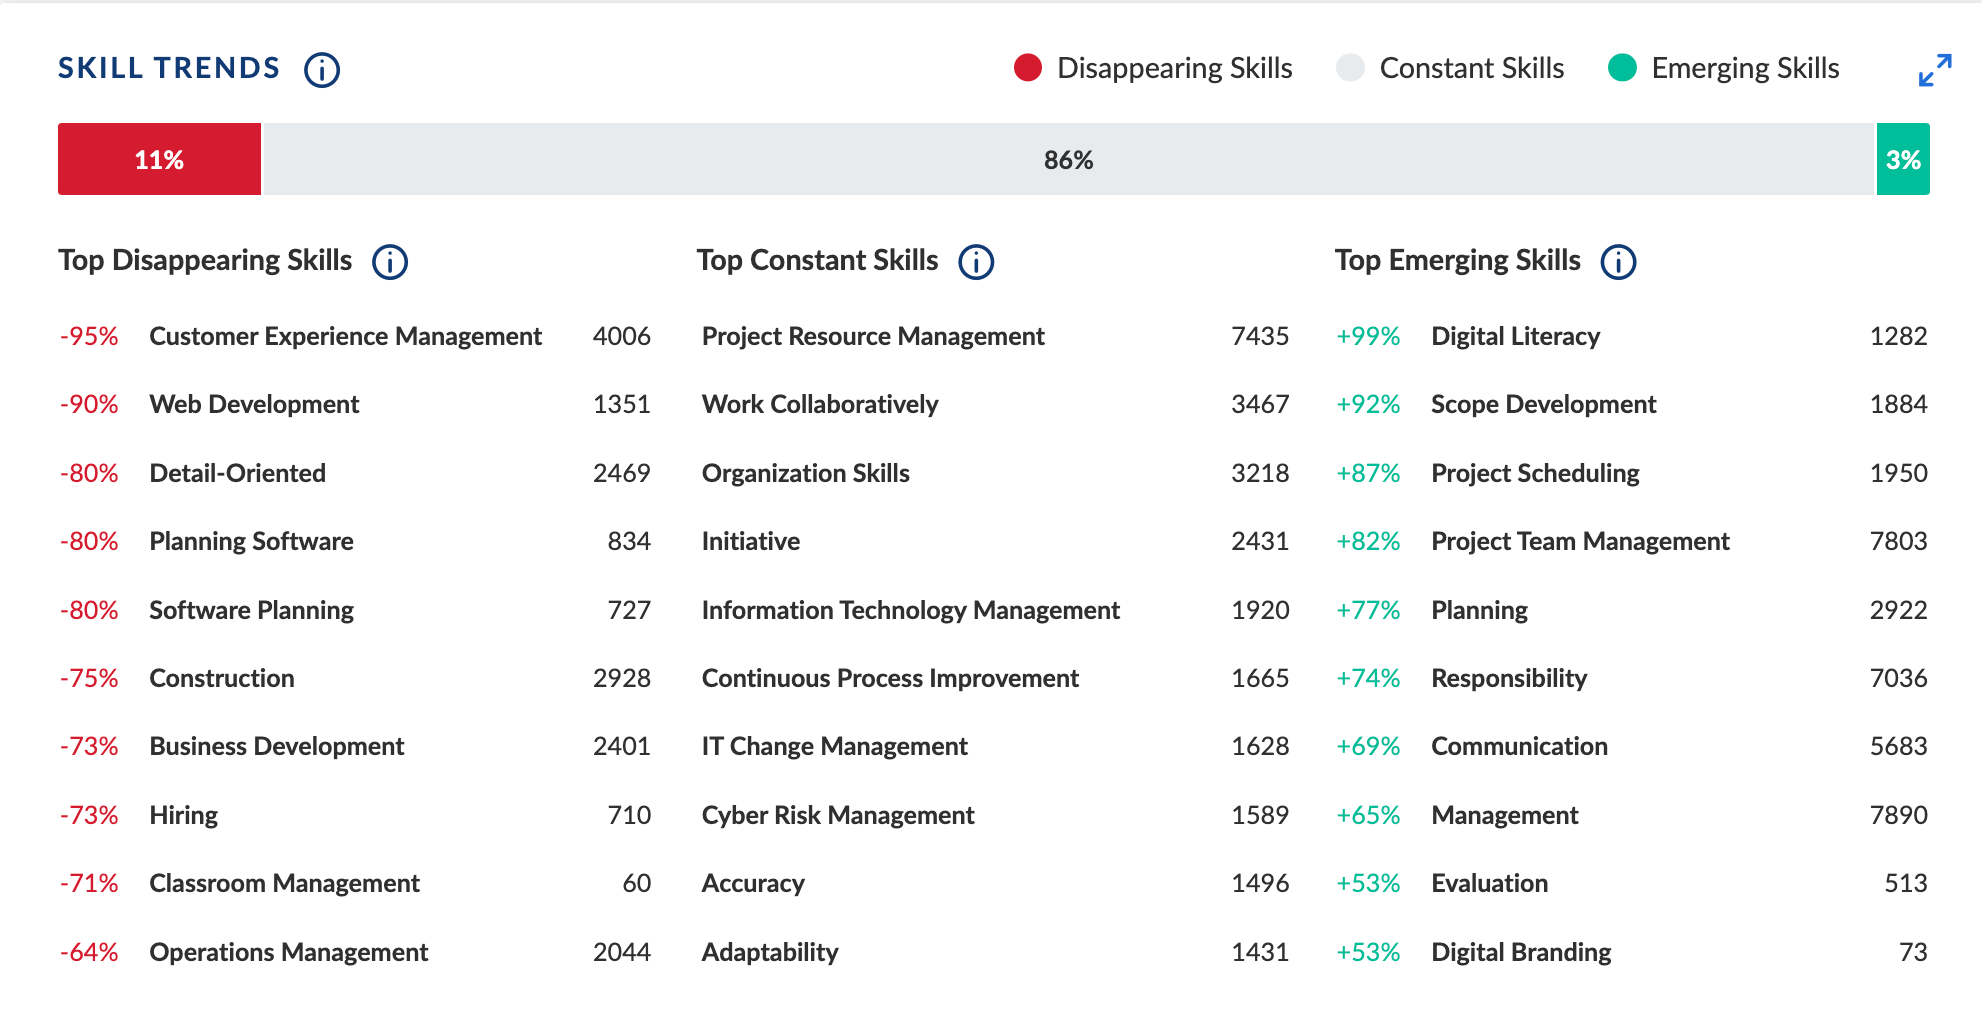This screenshot has height=1034, width=1982.
Task: Click the +92% value for Scope Development
Action: click(1368, 404)
